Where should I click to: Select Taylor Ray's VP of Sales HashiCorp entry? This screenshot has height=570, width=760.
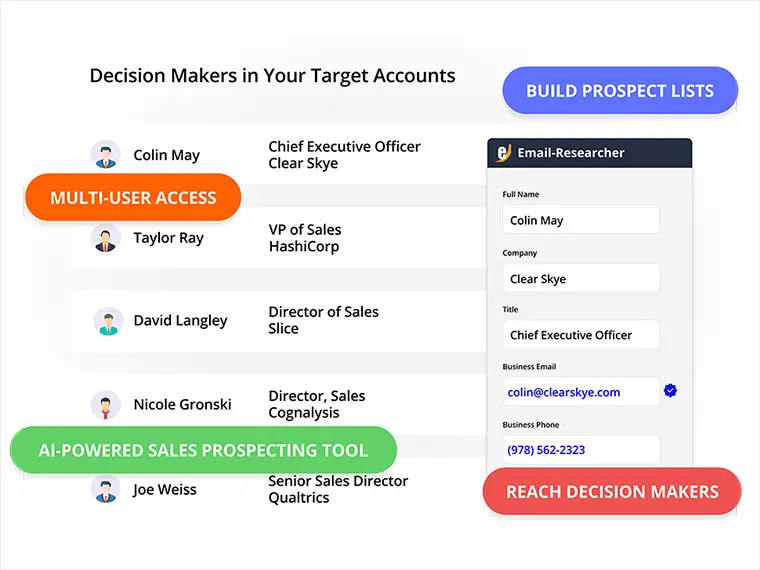(x=305, y=238)
